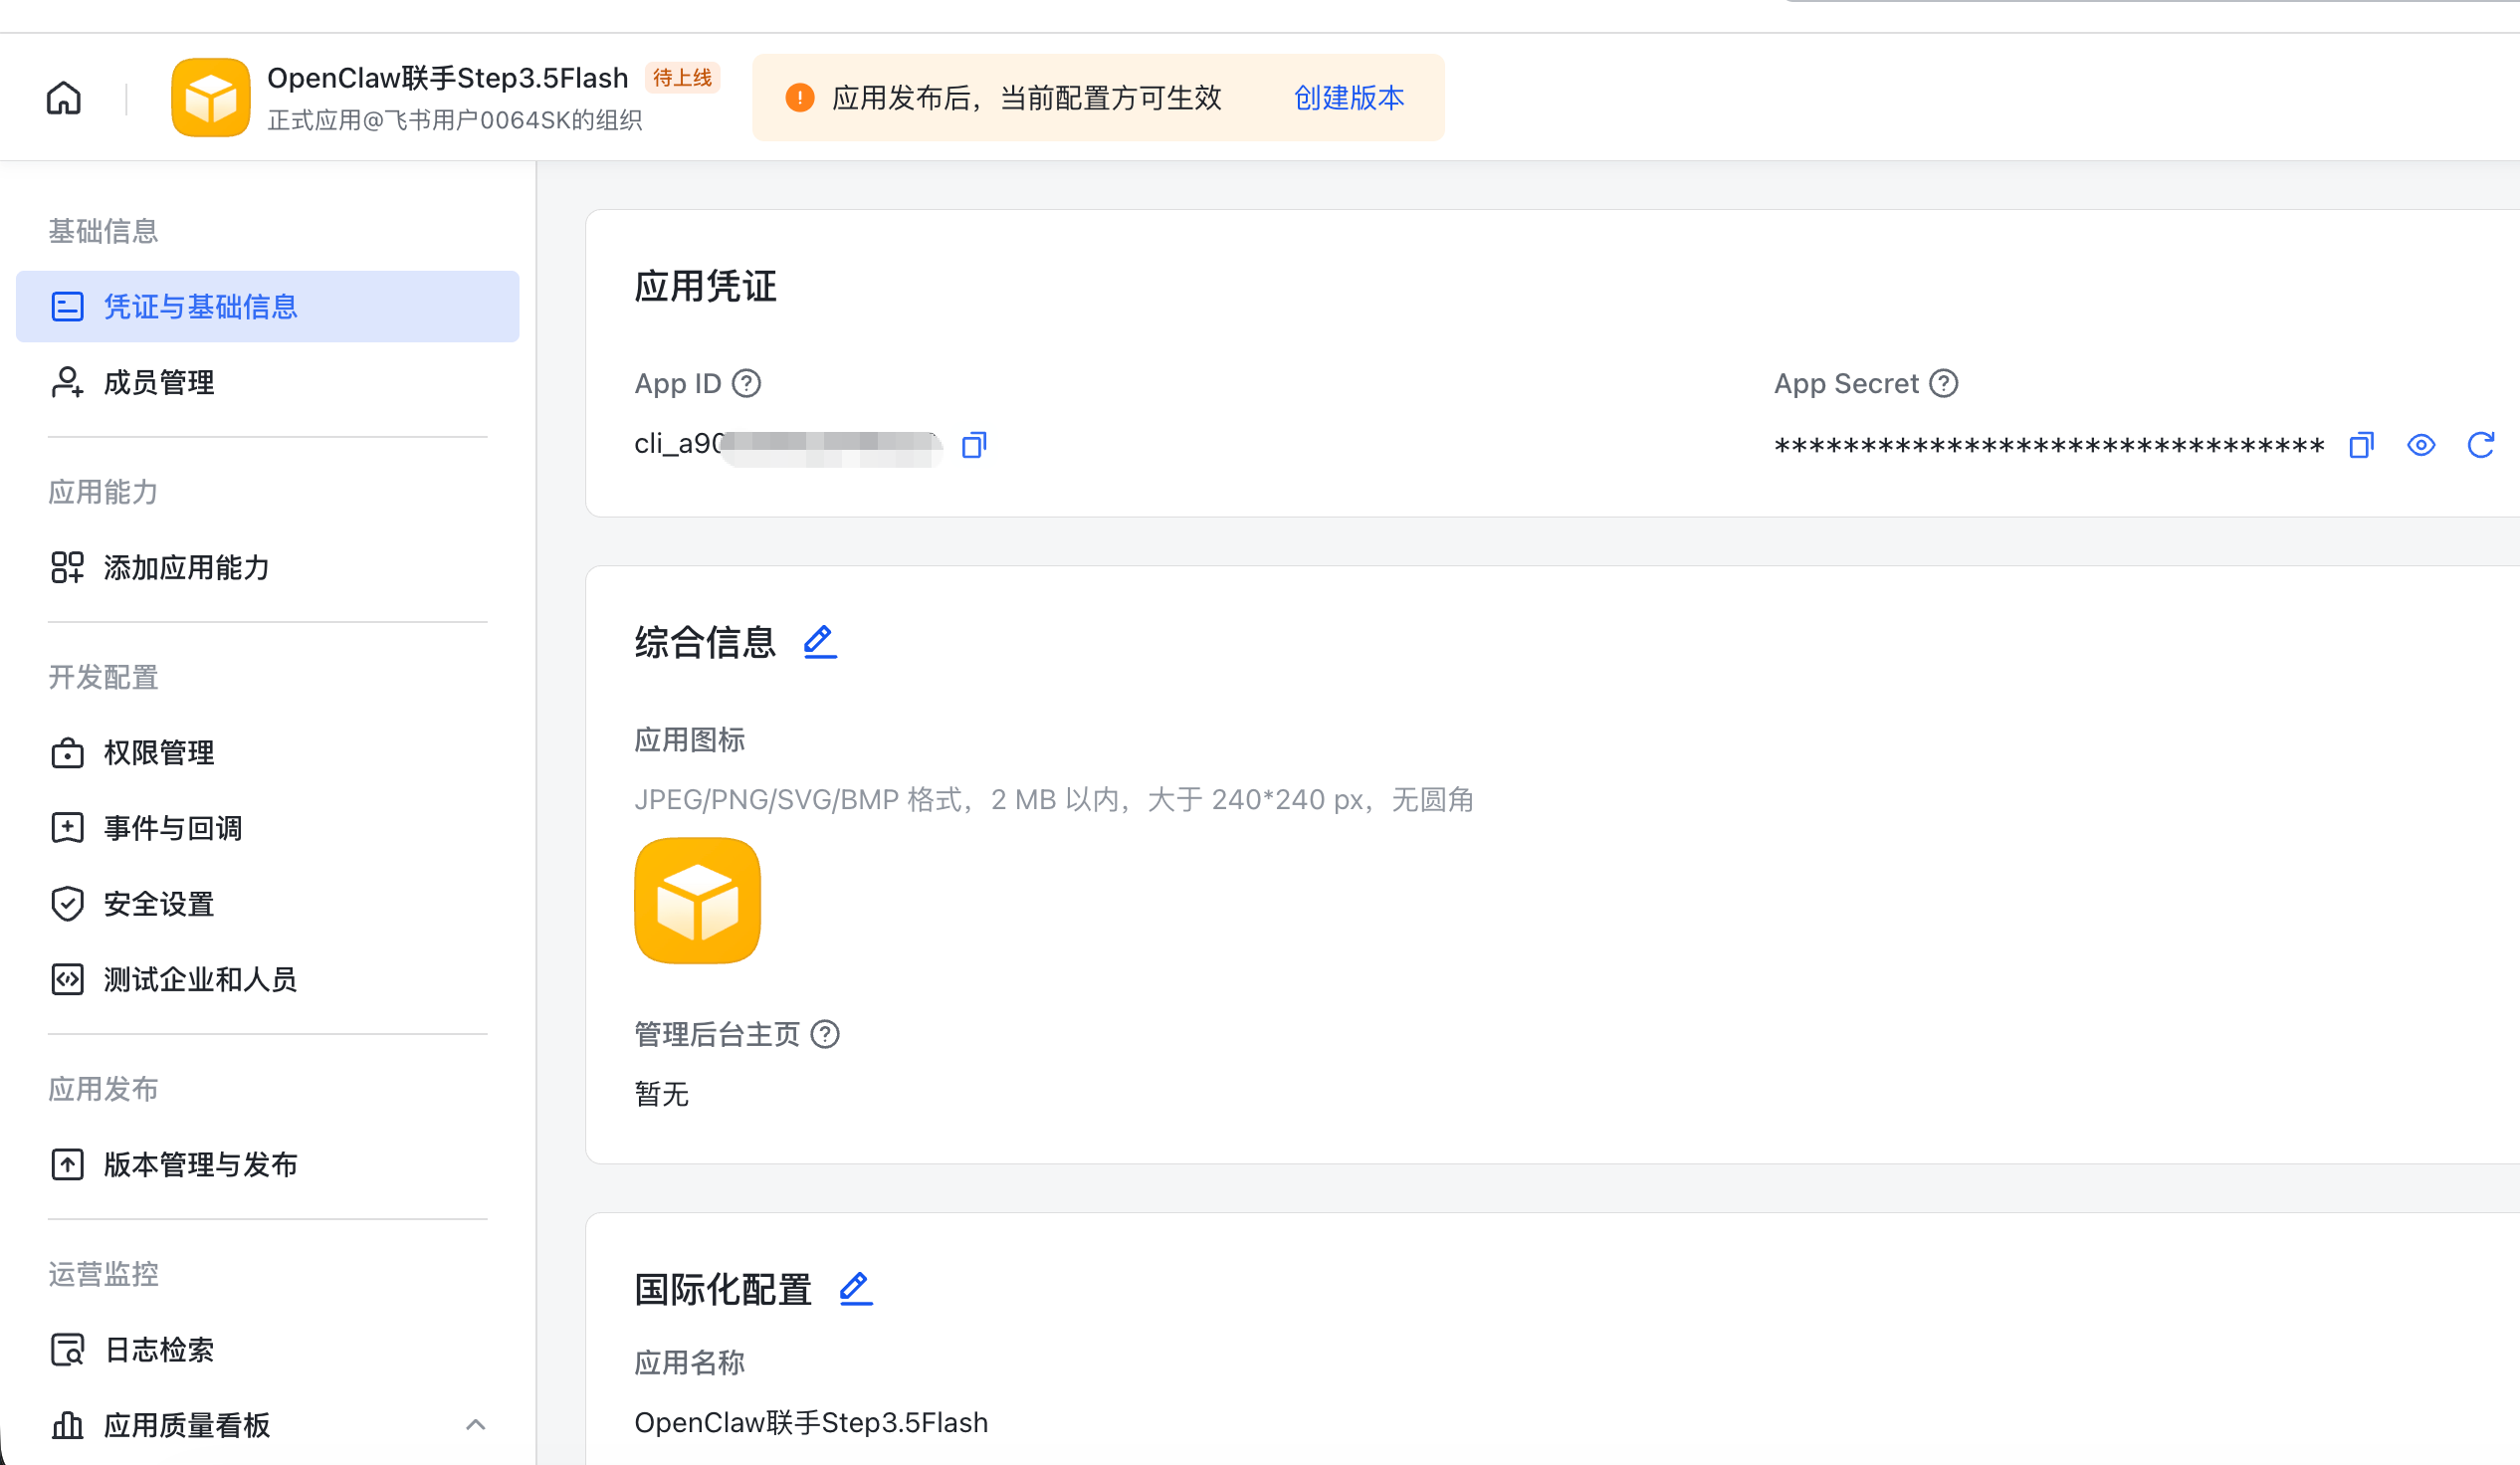
Task: Open help tooltip next to App ID
Action: click(747, 384)
